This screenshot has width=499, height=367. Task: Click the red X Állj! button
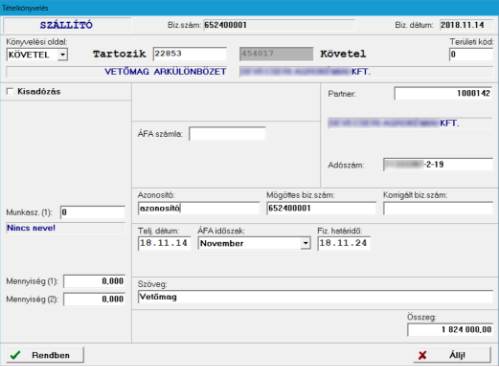click(x=452, y=355)
